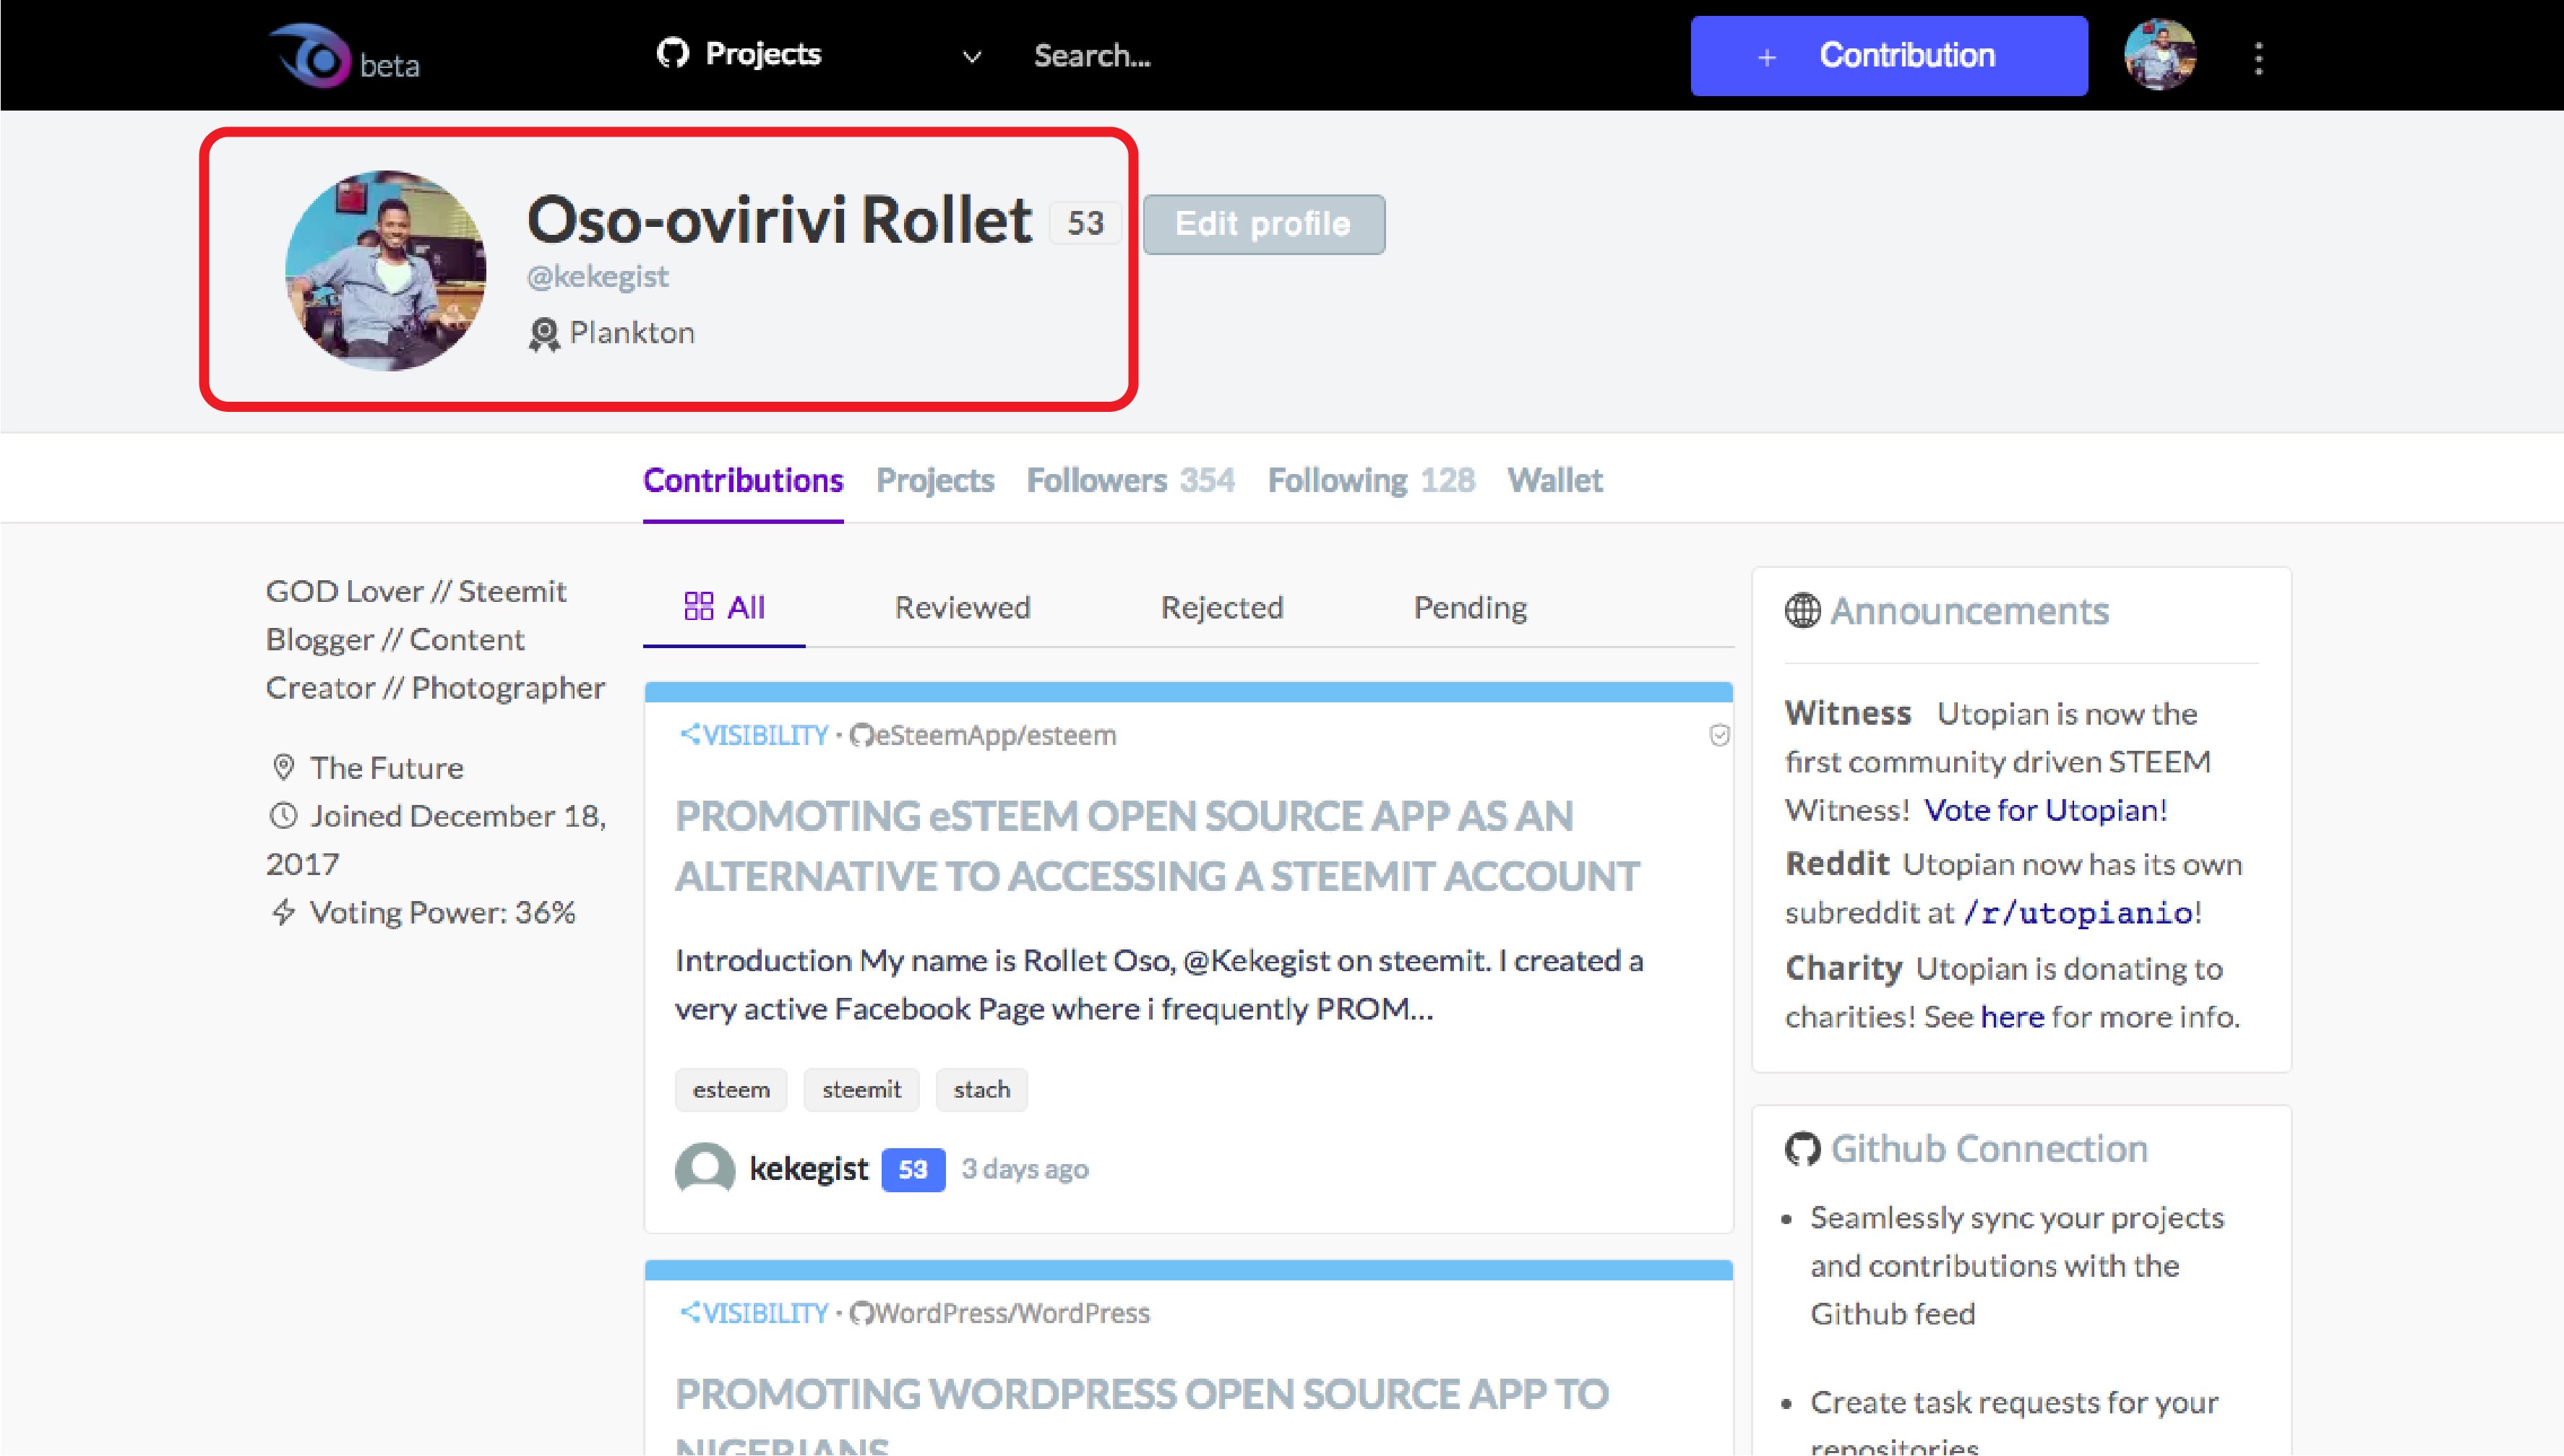
Task: Click the GitHub icon before WordPress/WordPress
Action: (x=861, y=1313)
